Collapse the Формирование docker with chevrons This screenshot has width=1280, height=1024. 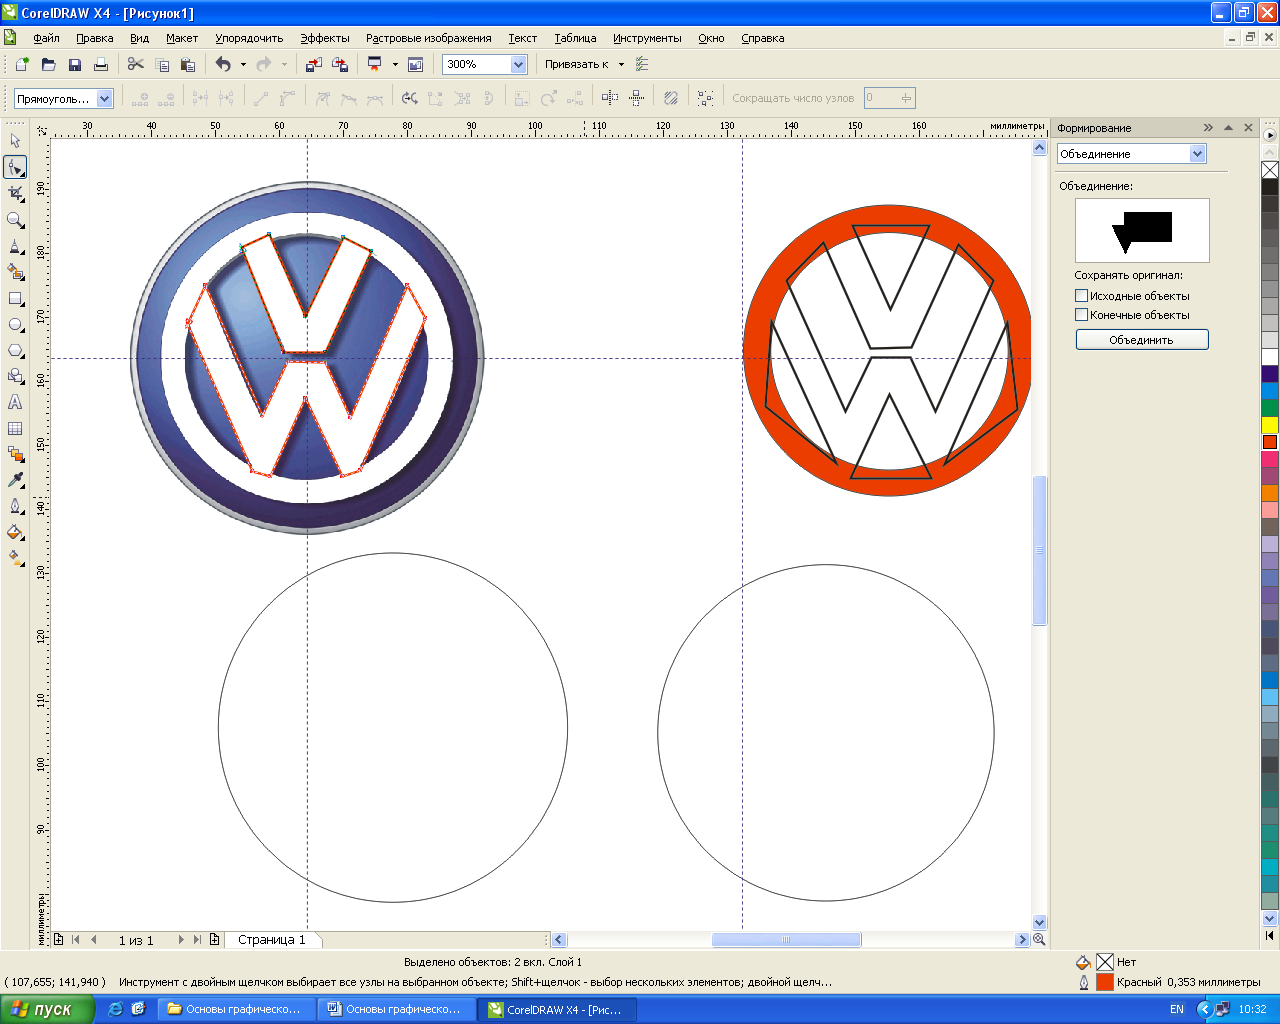(1208, 128)
